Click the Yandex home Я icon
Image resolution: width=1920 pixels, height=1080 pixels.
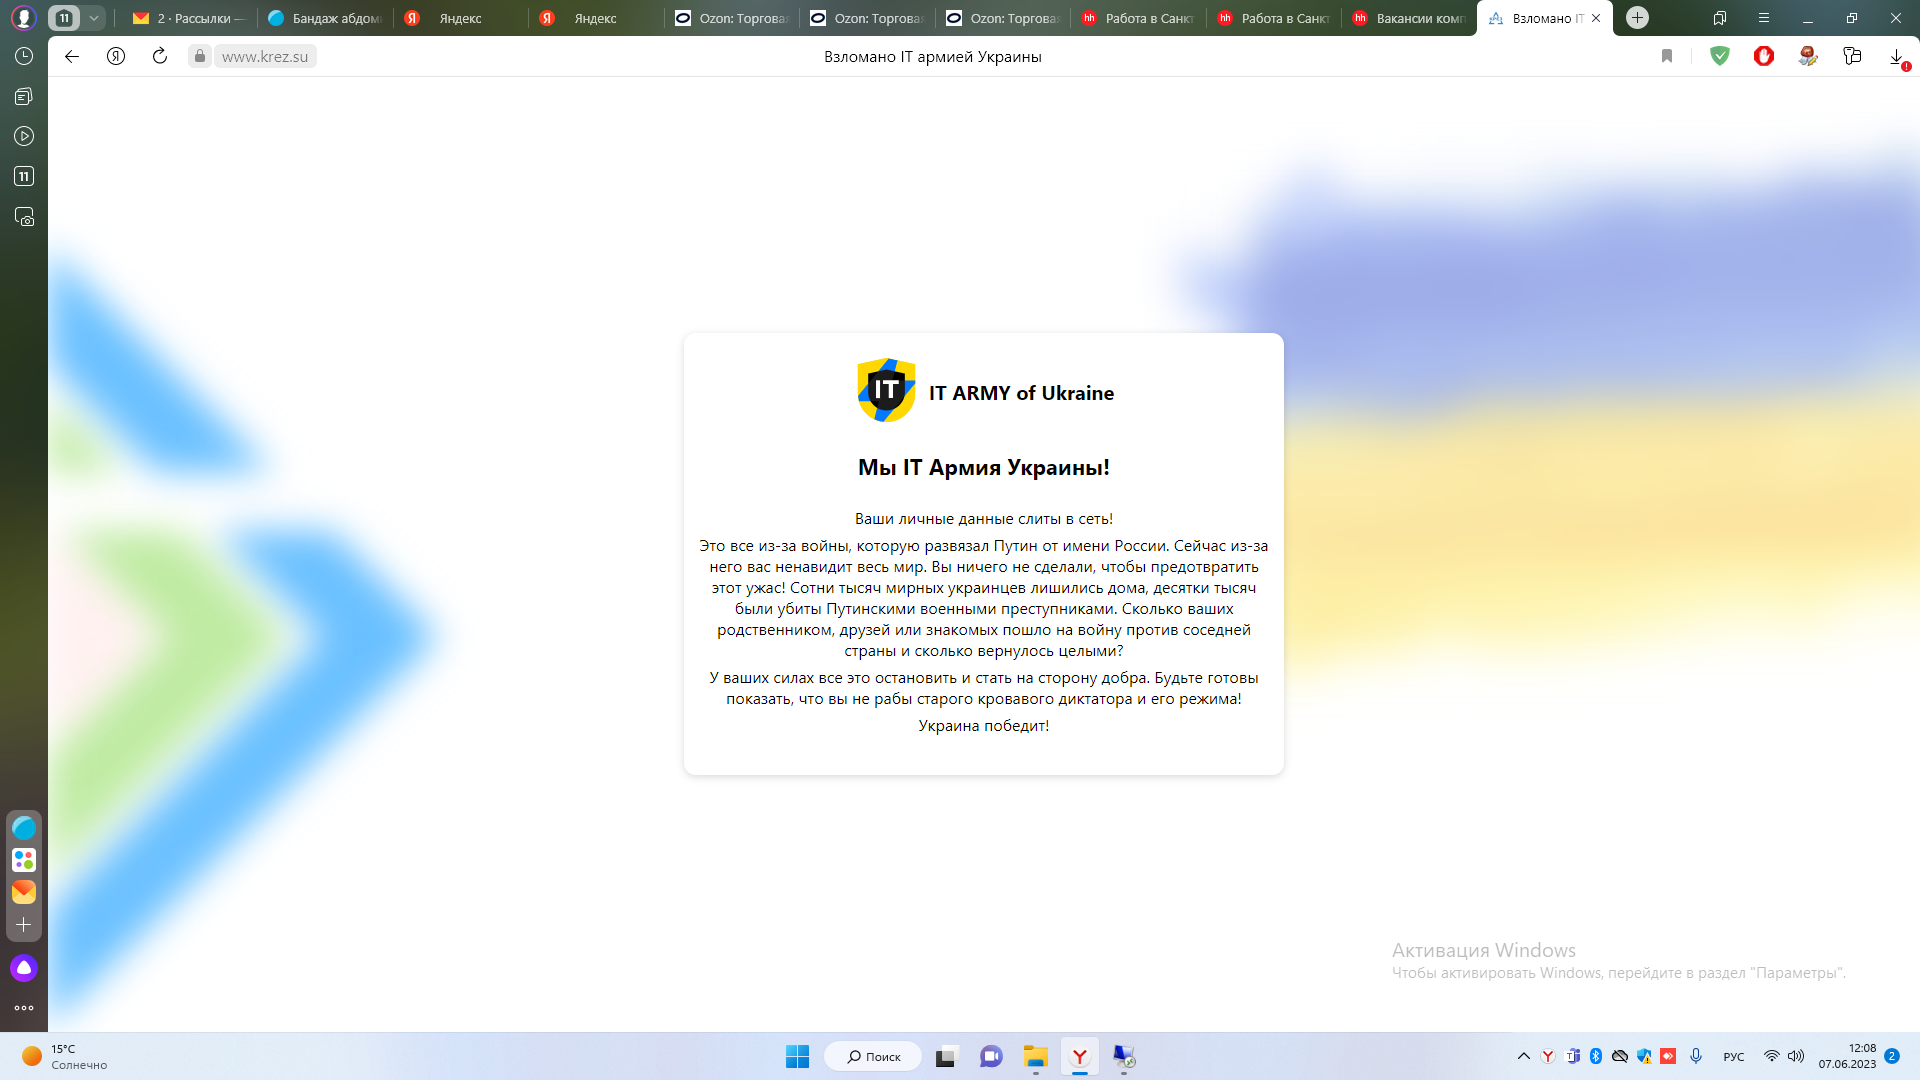point(116,56)
